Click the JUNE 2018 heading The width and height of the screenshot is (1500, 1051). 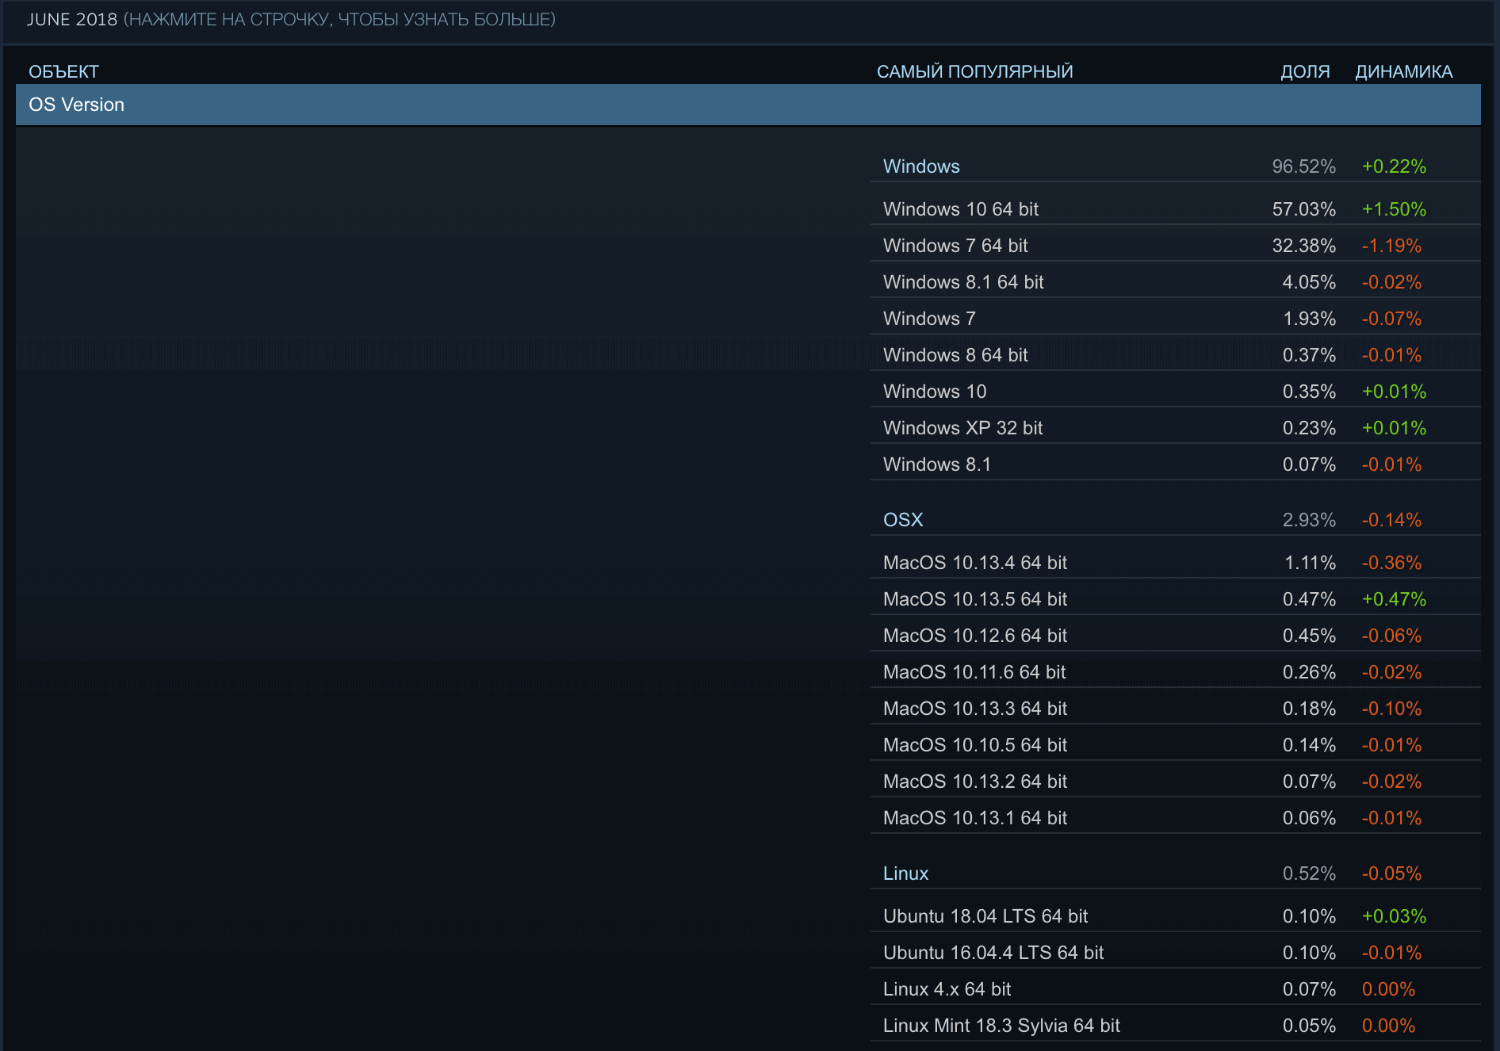point(72,20)
